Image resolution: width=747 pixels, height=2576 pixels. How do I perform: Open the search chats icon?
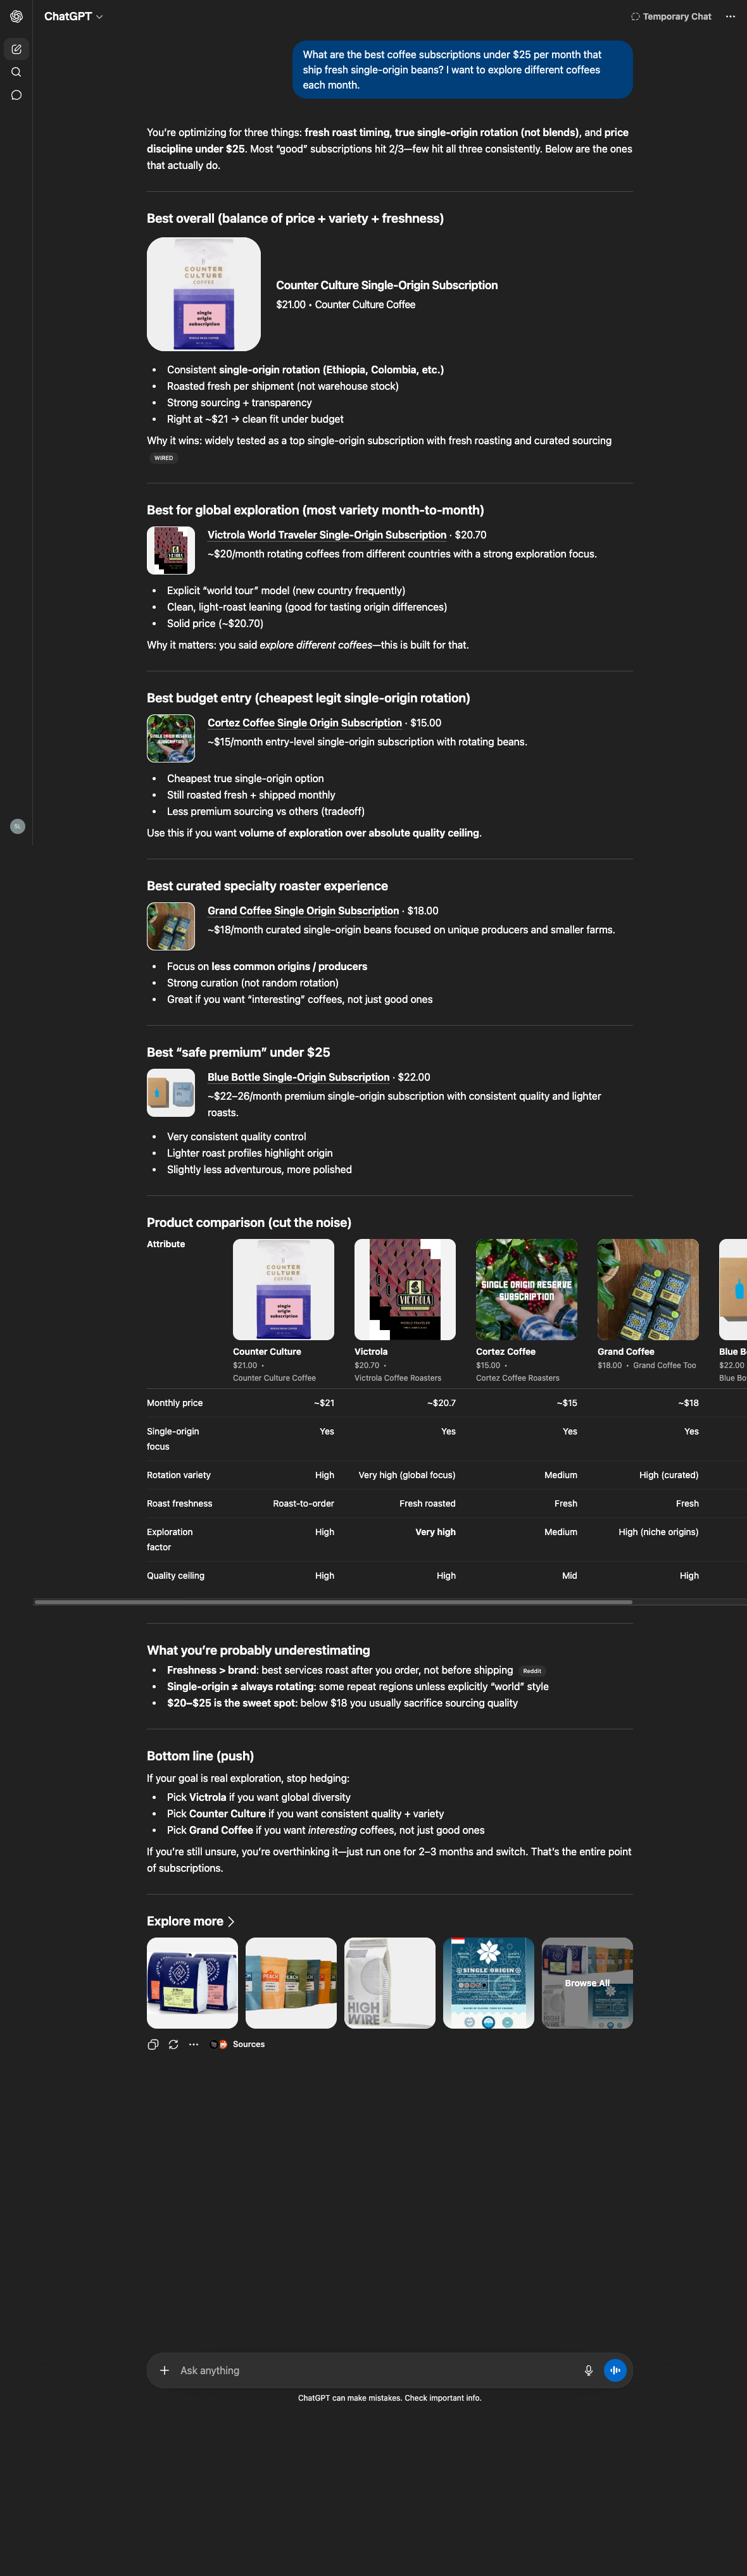[16, 72]
